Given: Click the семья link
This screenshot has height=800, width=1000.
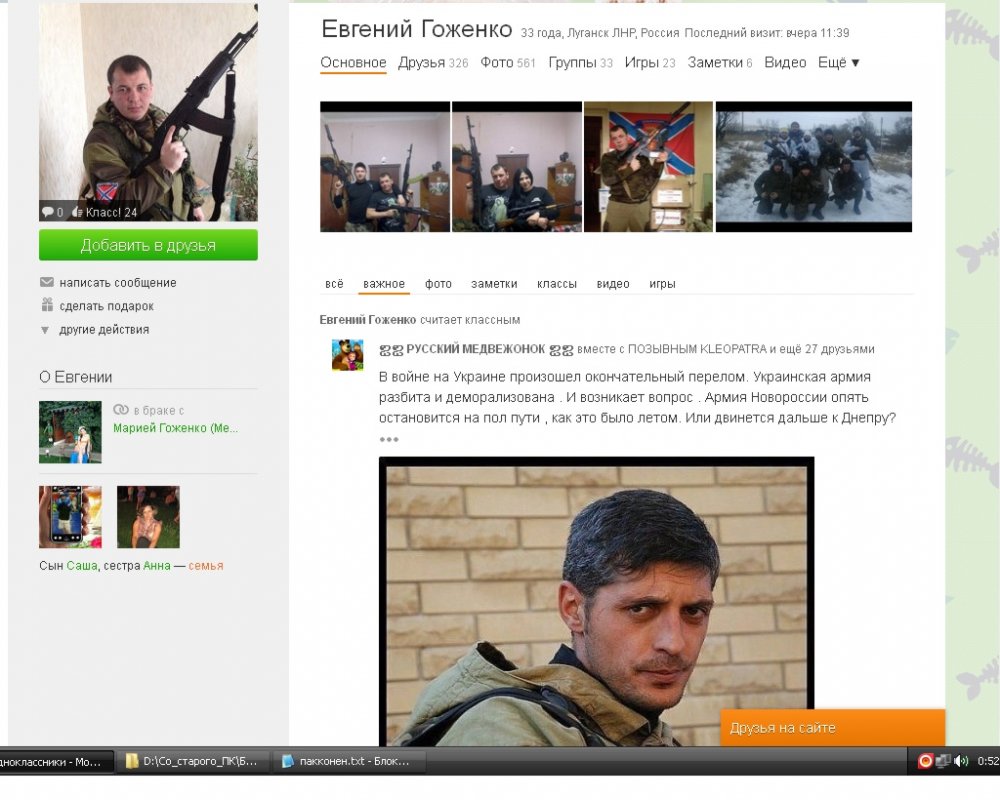Looking at the screenshot, I should click(205, 566).
